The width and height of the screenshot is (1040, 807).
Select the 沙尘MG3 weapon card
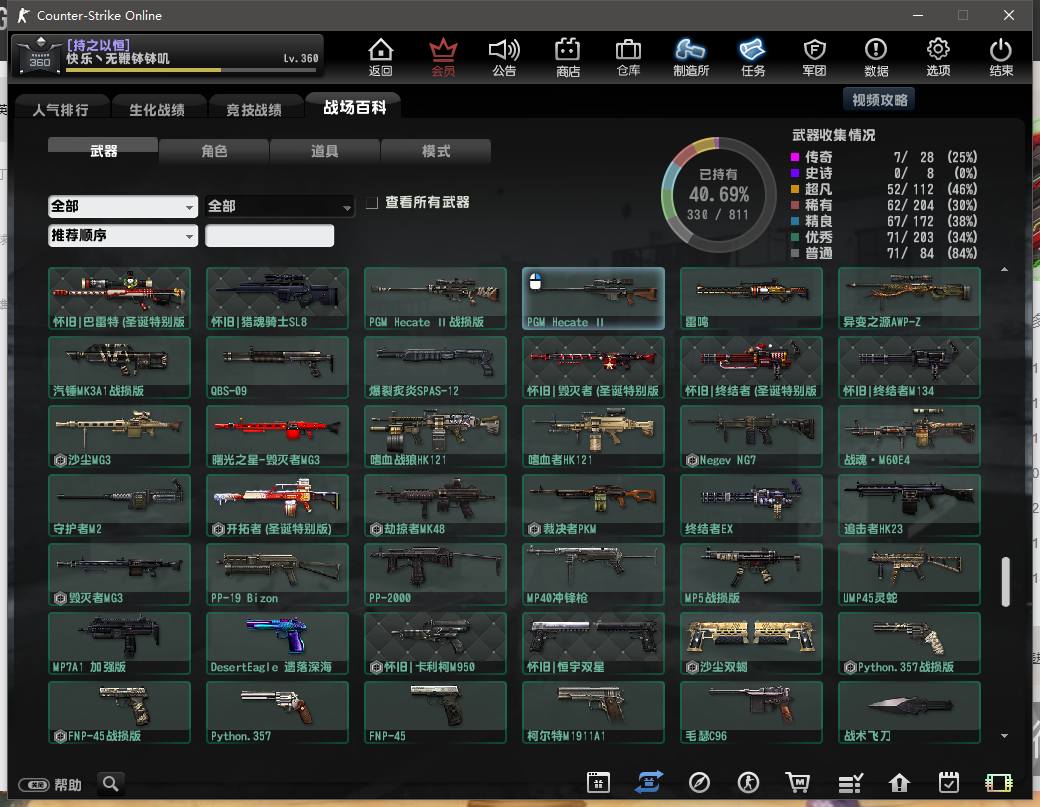coord(119,436)
